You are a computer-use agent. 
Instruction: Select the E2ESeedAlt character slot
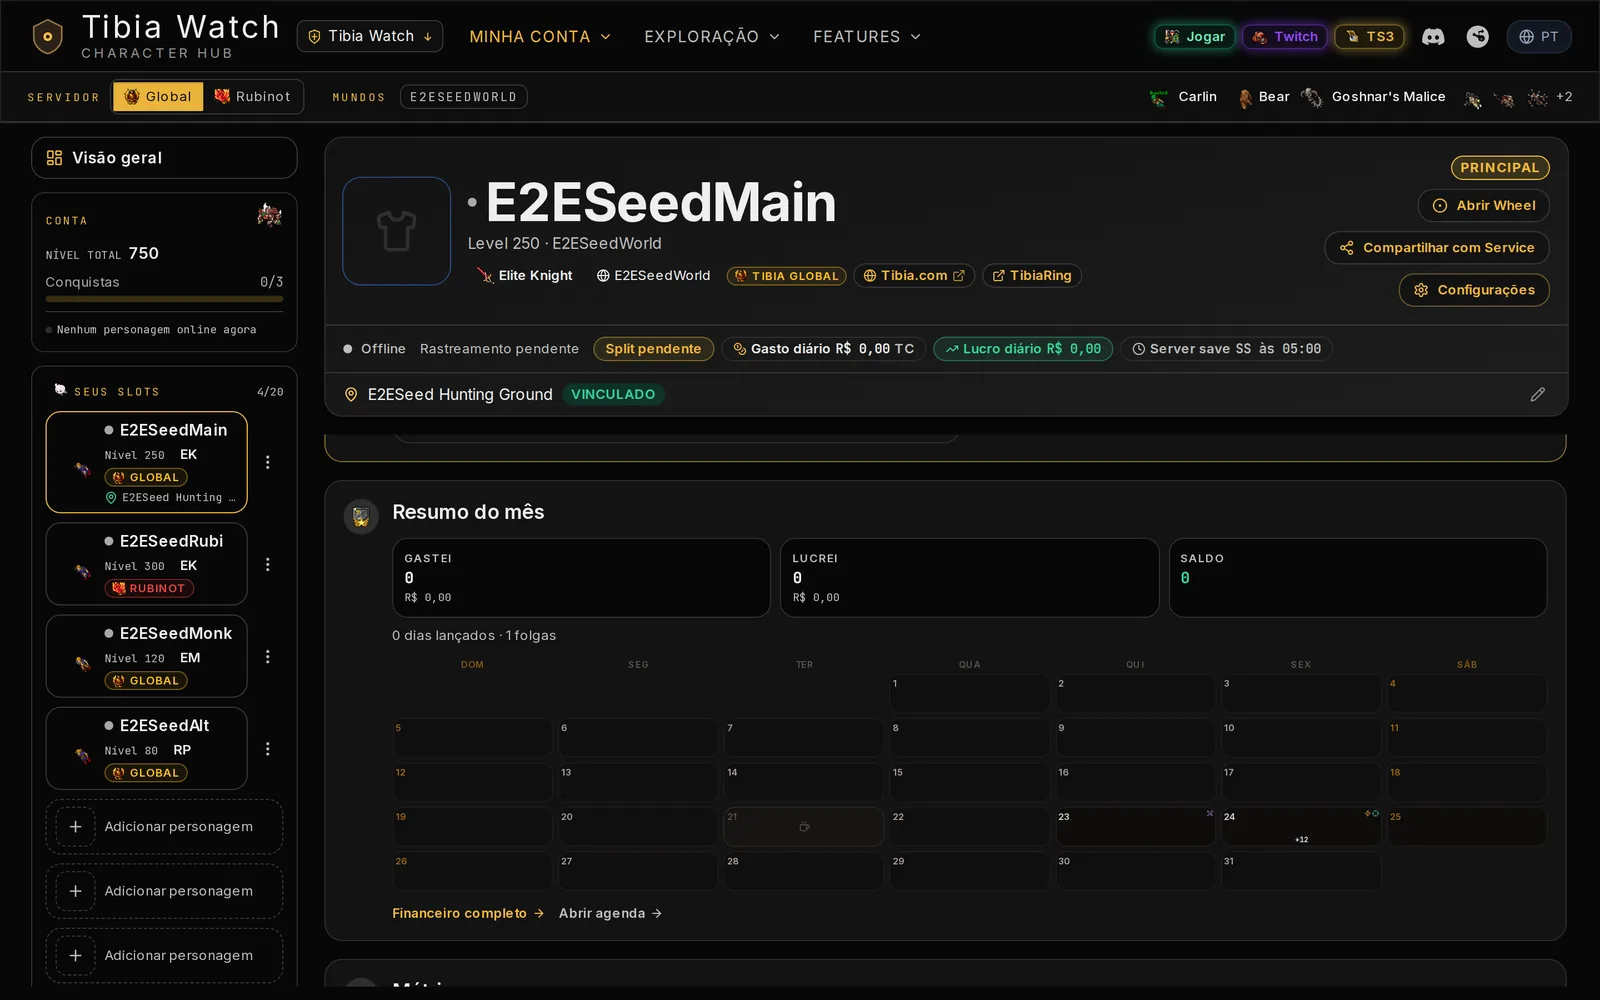click(147, 748)
